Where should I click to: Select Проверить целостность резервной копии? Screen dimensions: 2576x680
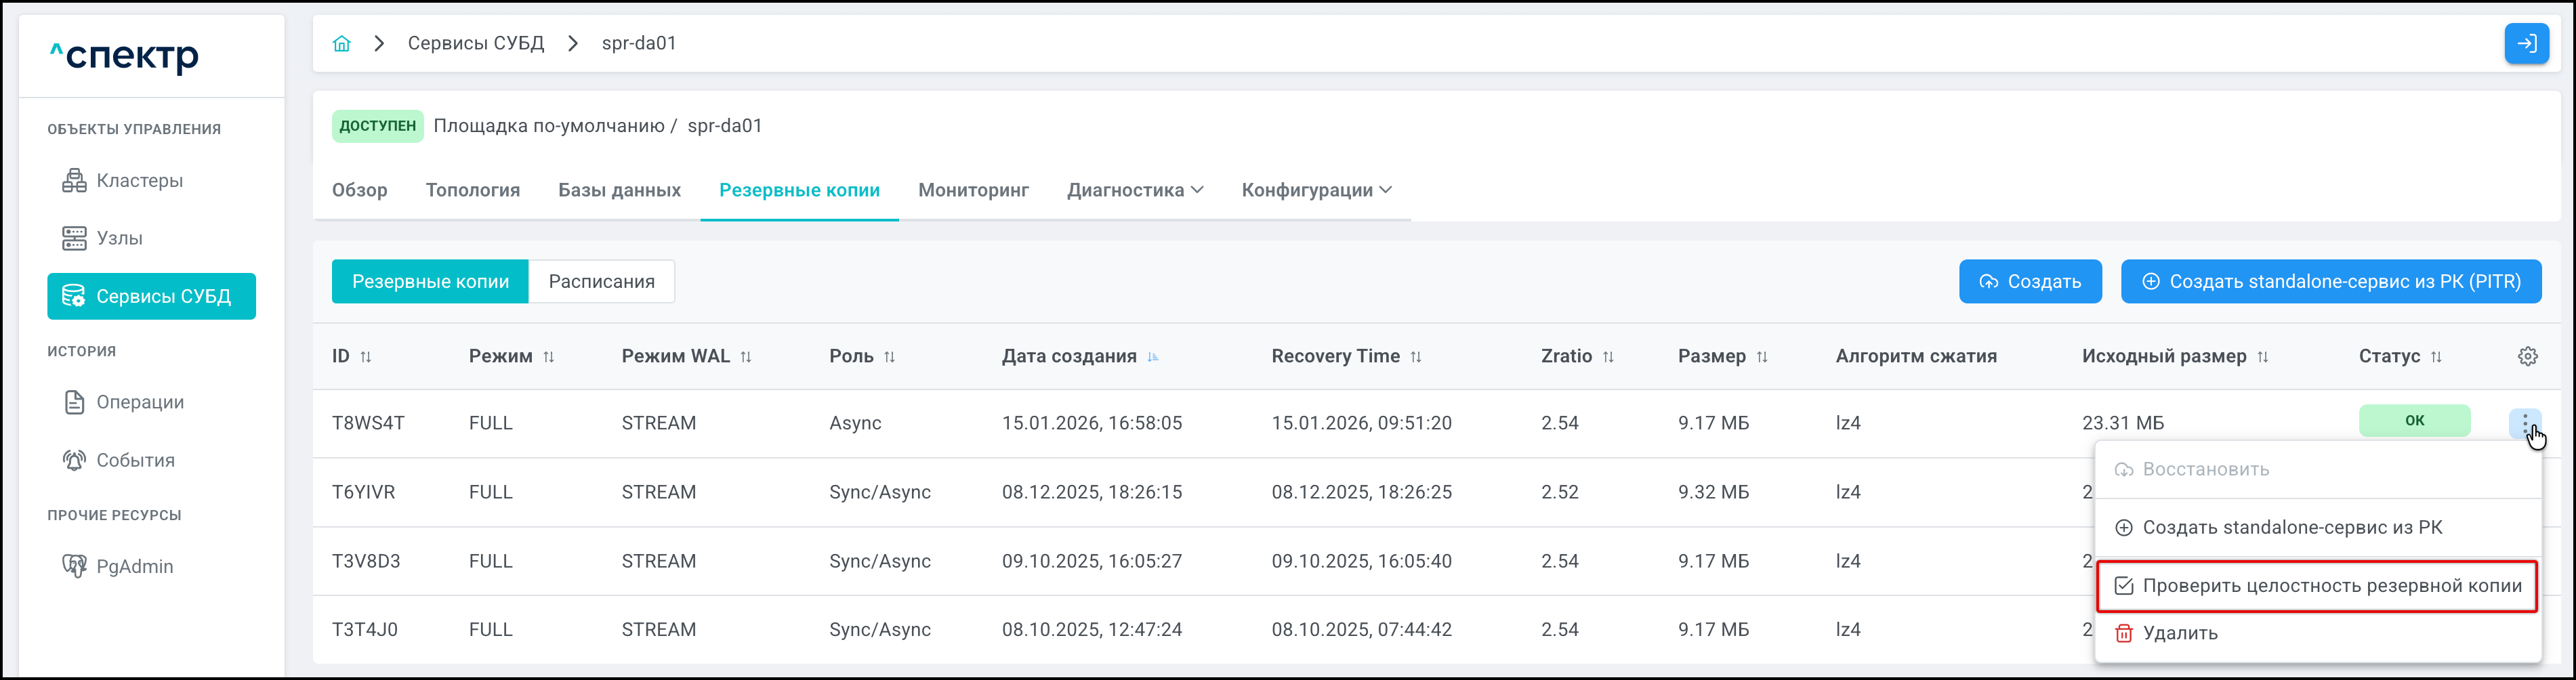[x=2330, y=586]
